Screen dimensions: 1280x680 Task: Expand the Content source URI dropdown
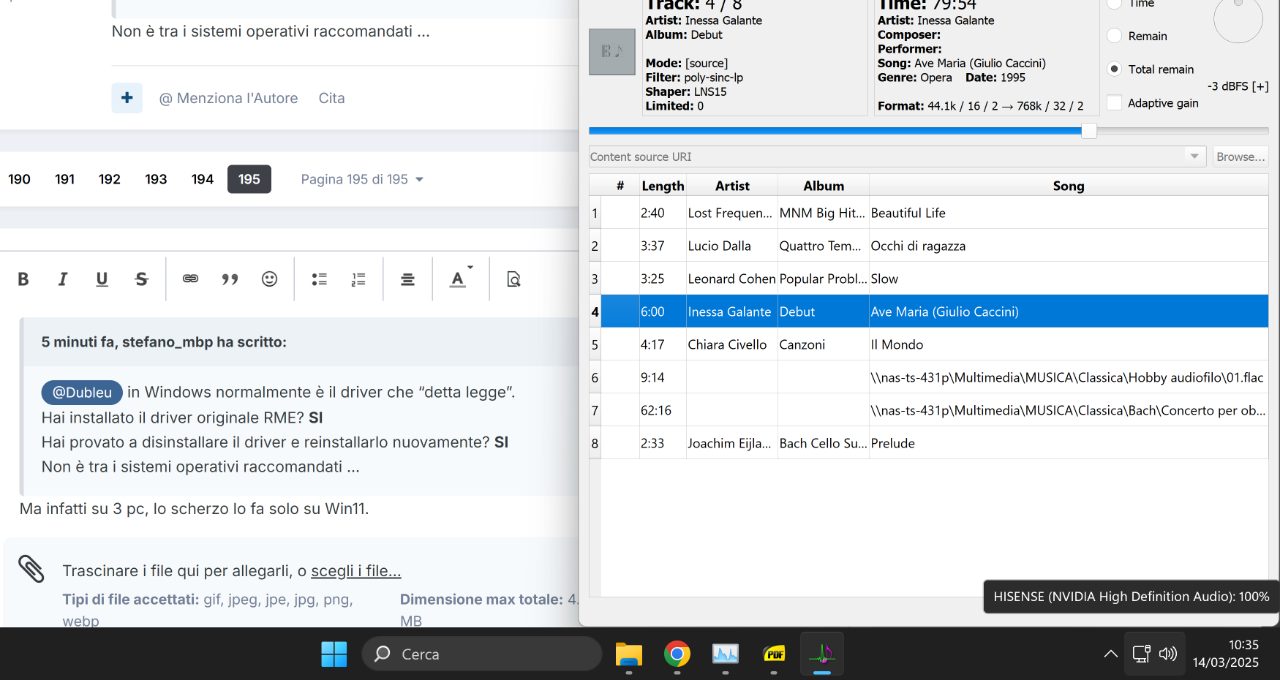[x=1194, y=157]
